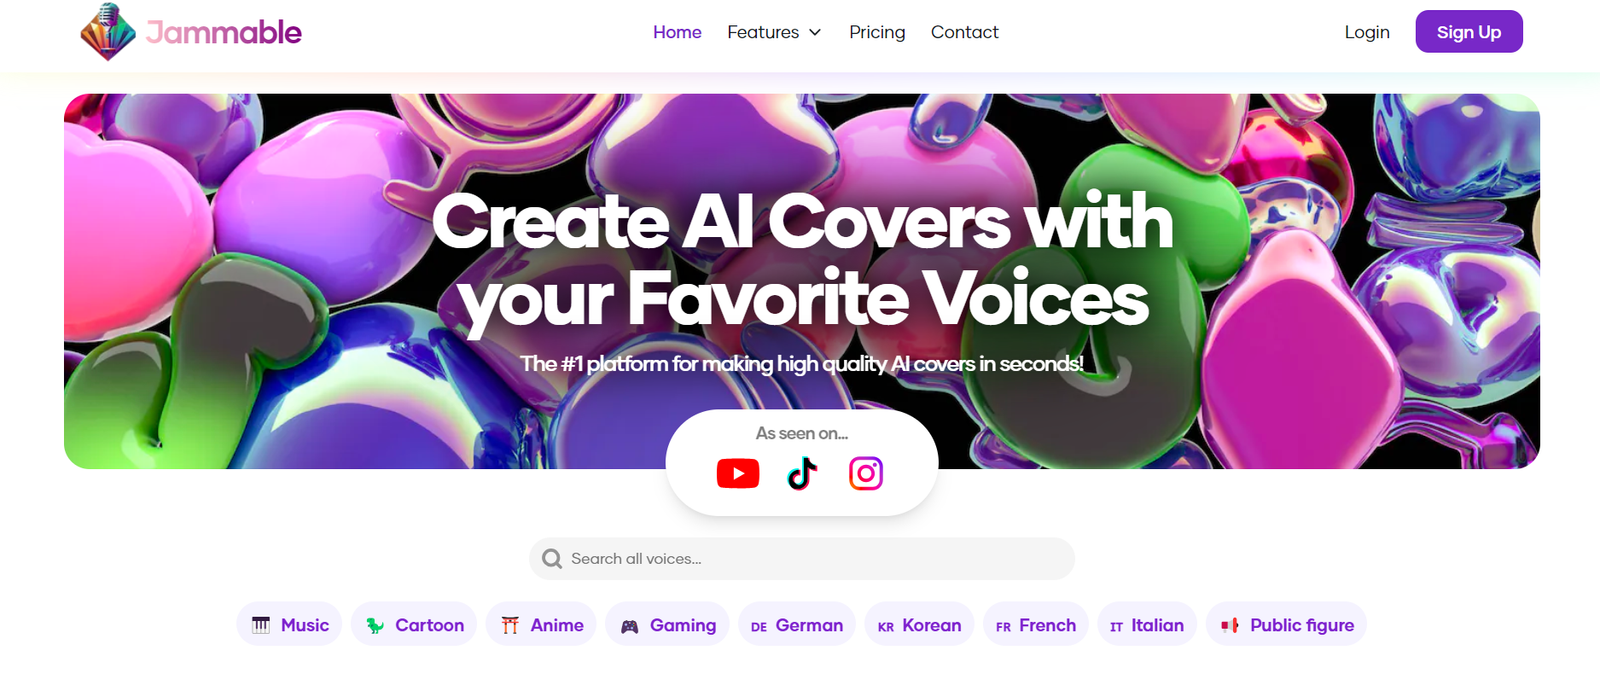Click the Jammable logo icon

pyautogui.click(x=108, y=32)
